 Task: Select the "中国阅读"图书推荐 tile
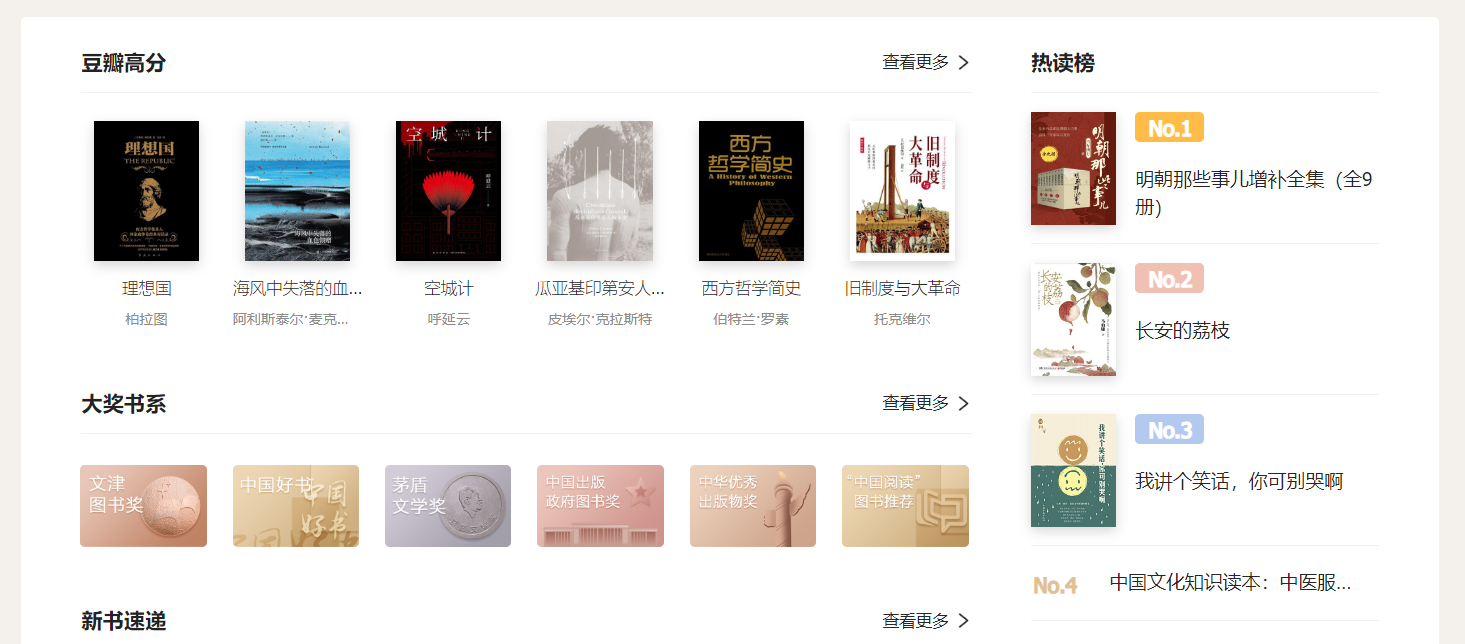[905, 506]
